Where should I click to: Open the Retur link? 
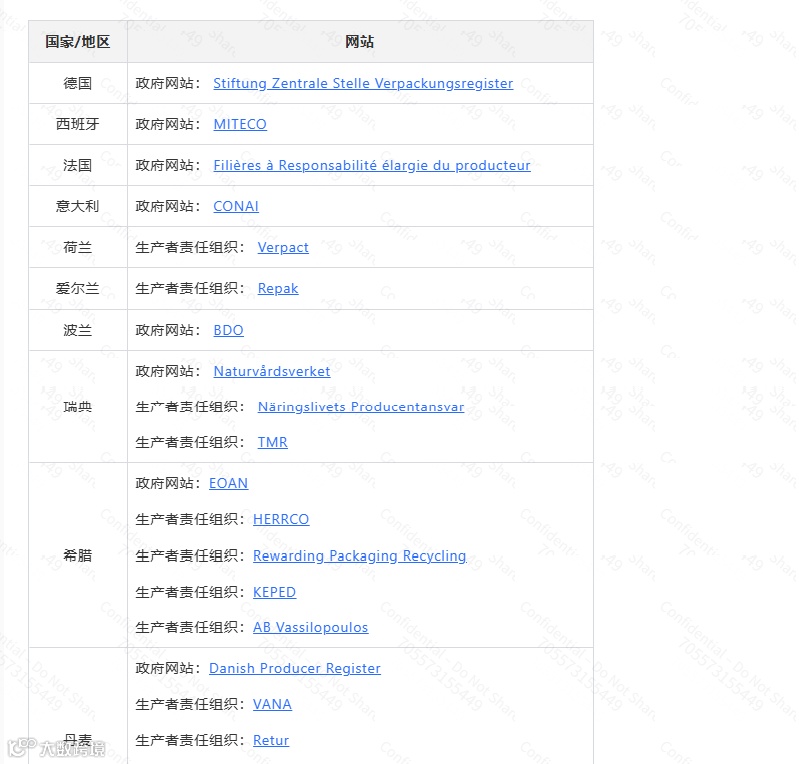pyautogui.click(x=271, y=741)
